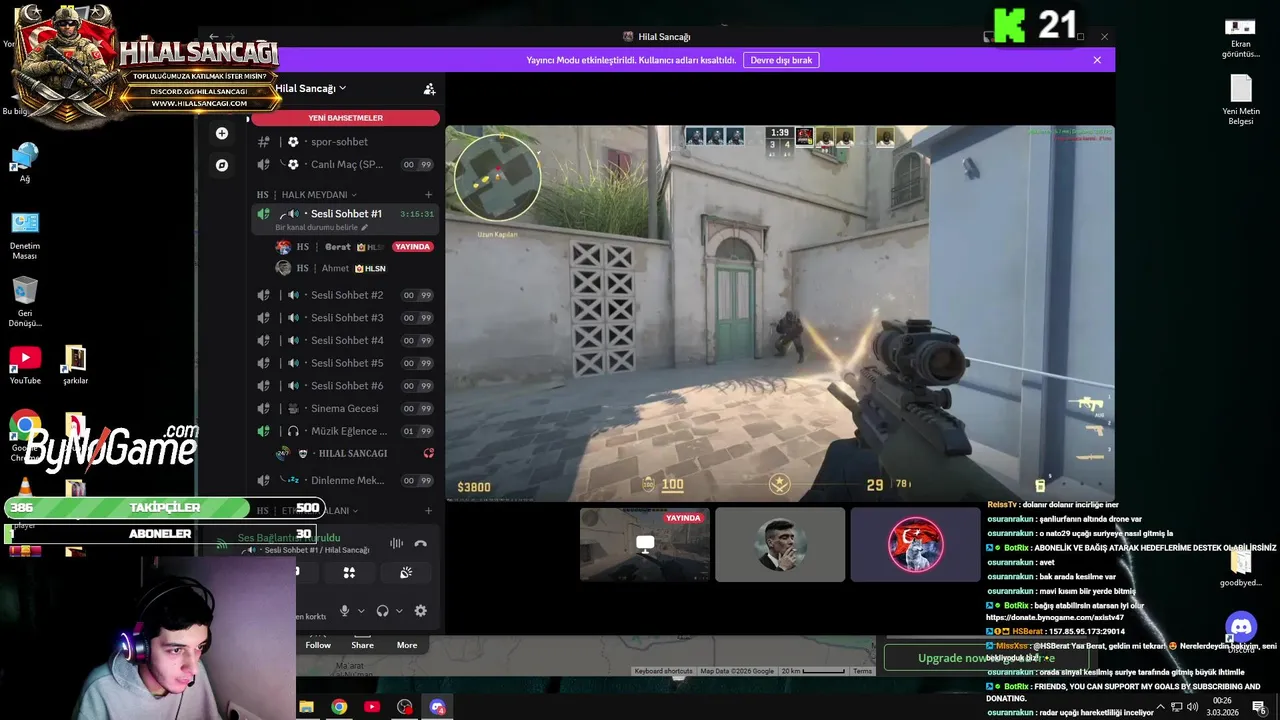
Task: Join Sesli Sohbet #6 voice channel
Action: 345,386
